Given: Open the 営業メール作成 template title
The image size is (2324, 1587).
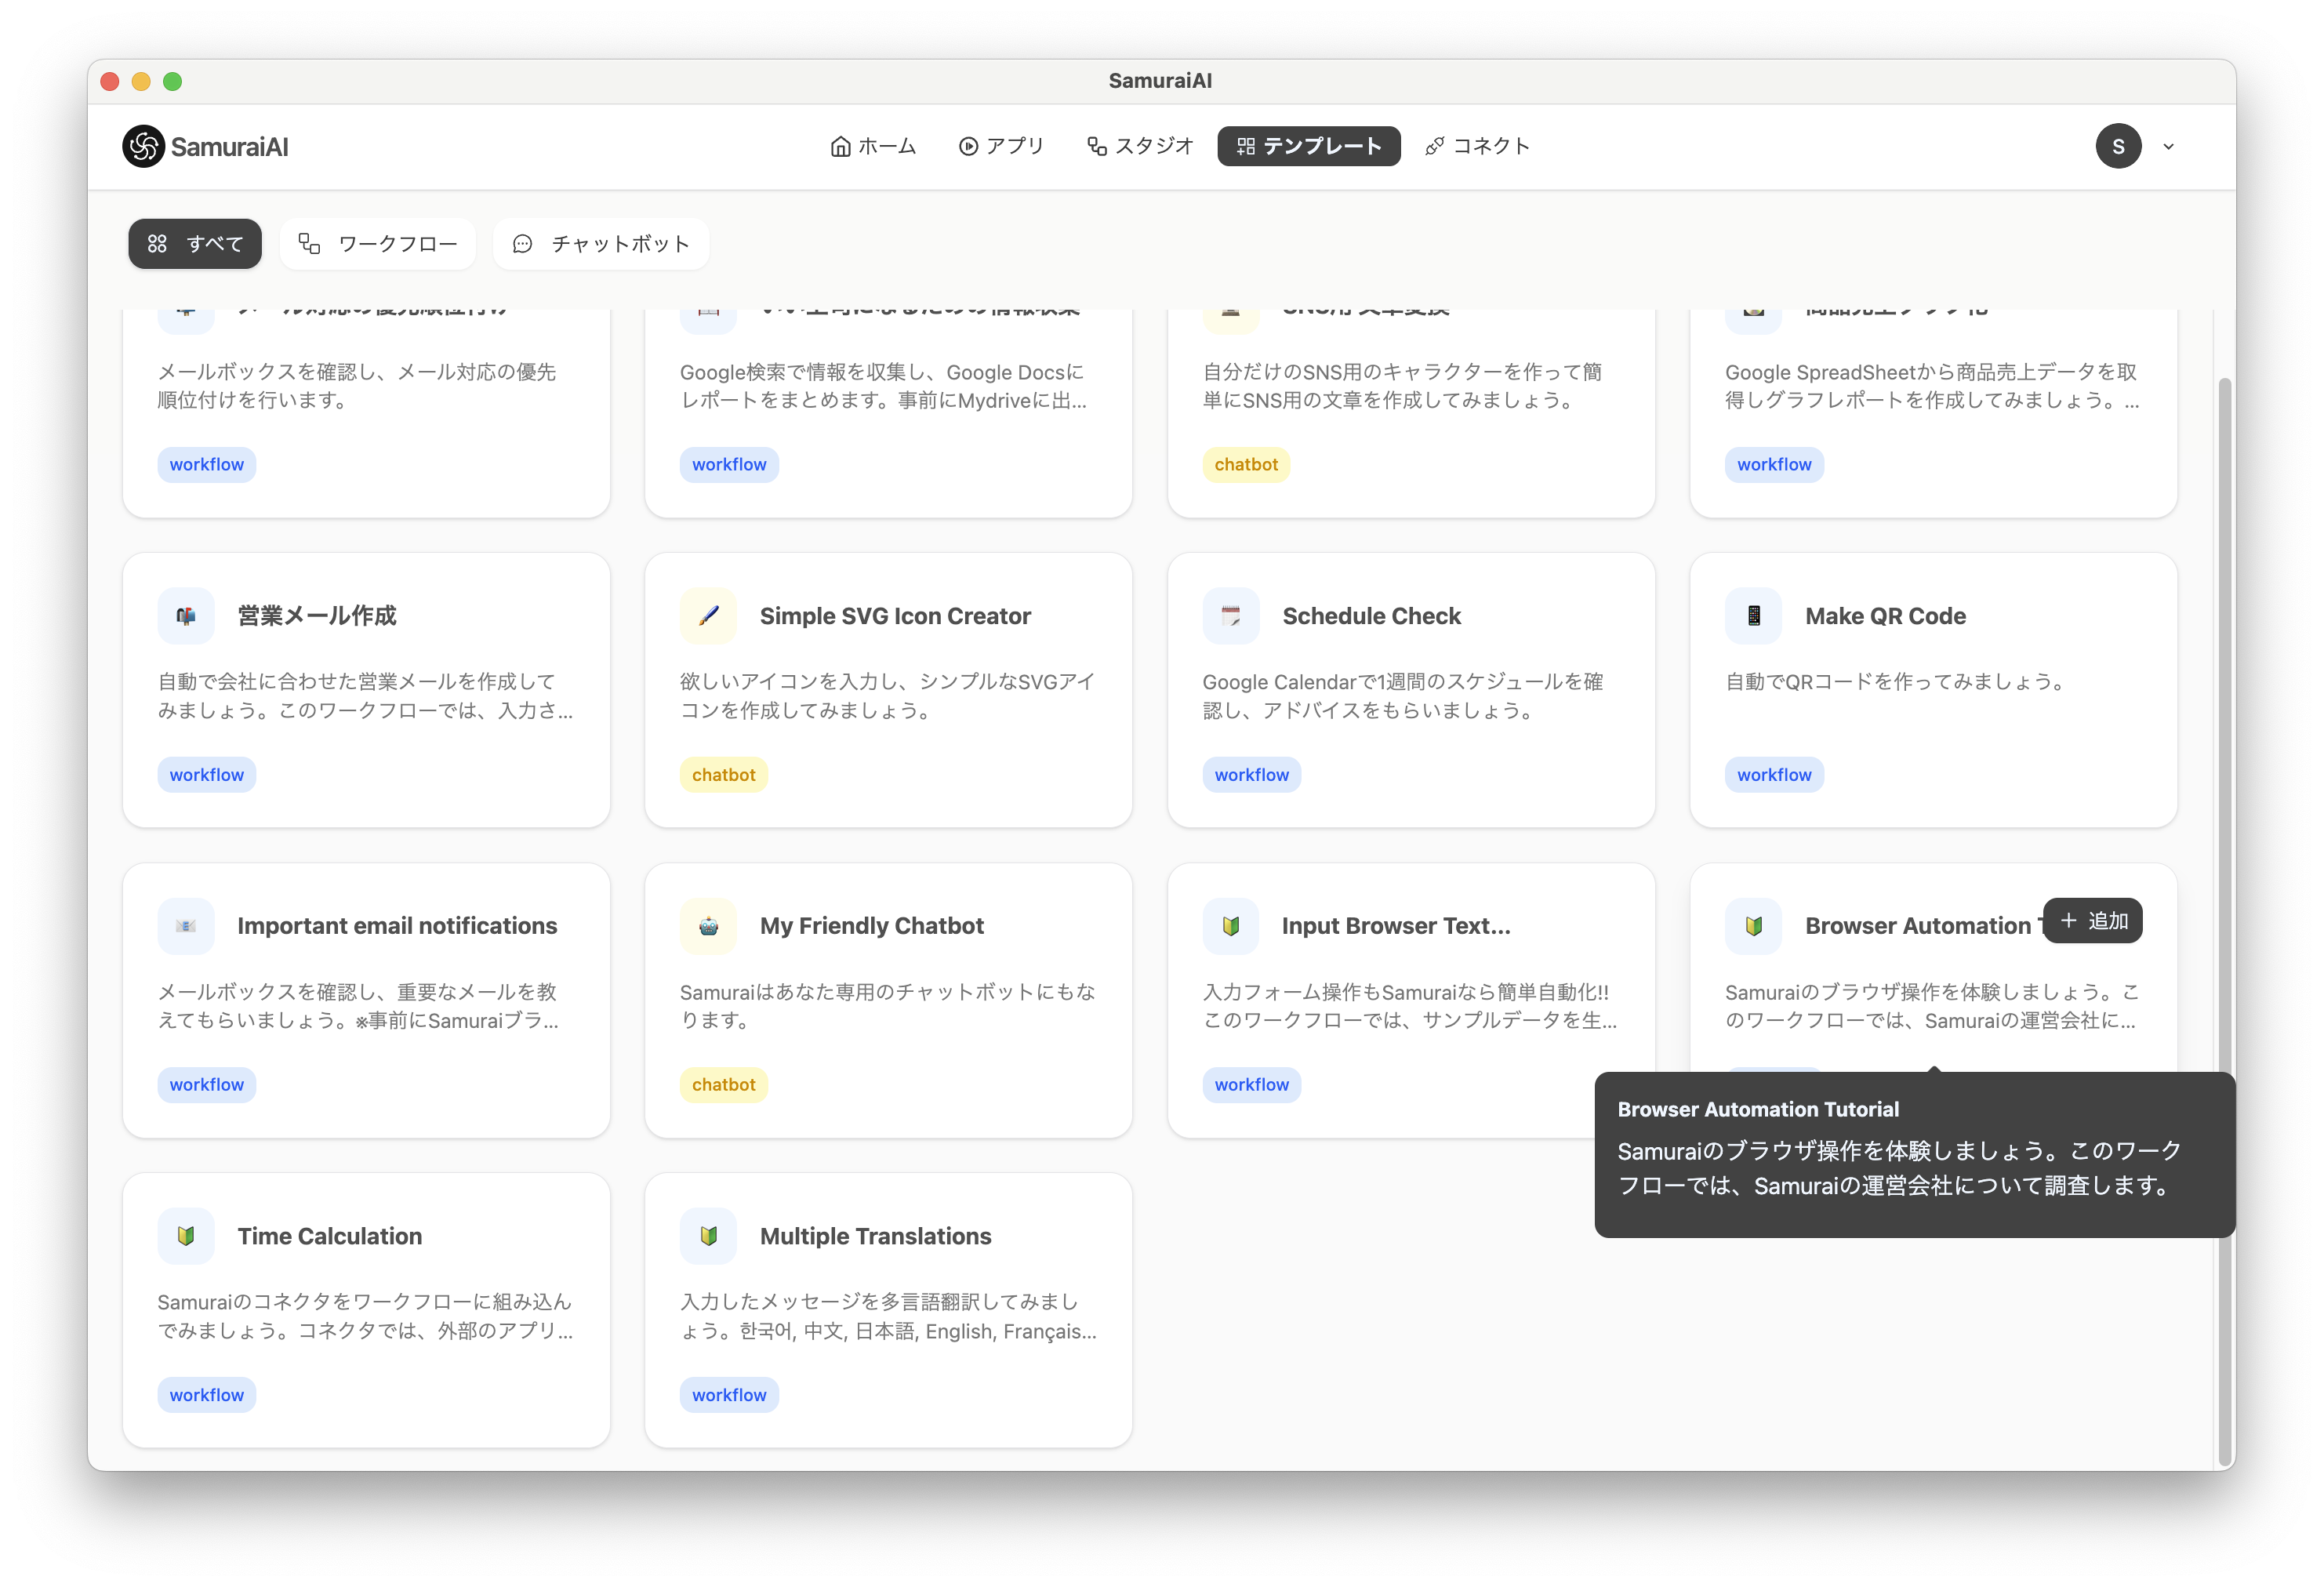Looking at the screenshot, I should [317, 616].
